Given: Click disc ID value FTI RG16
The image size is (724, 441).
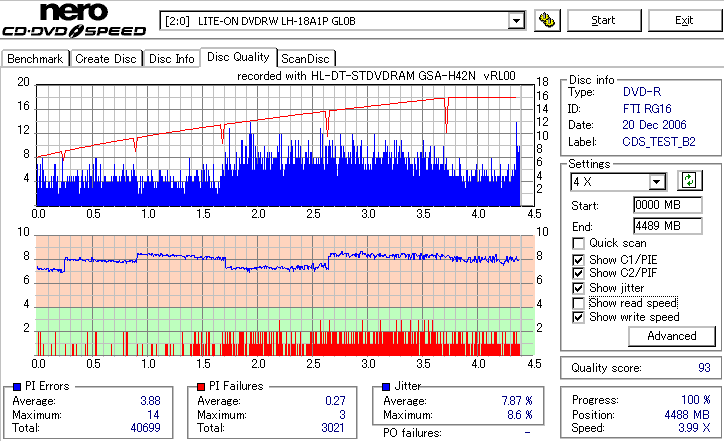Looking at the screenshot, I should (x=647, y=109).
